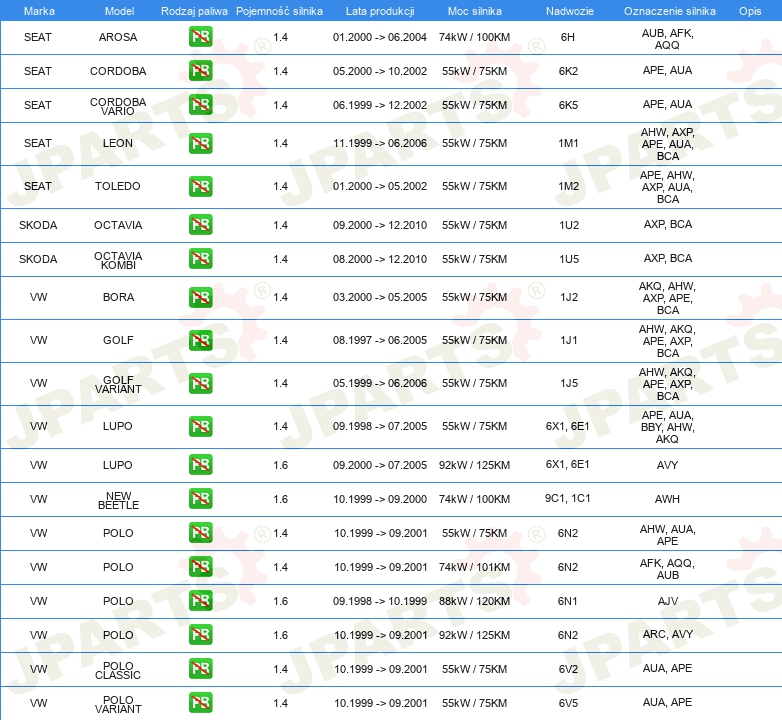
Task: Click the fuel icon in the LUPO 1.6 AVY row
Action: (200, 464)
